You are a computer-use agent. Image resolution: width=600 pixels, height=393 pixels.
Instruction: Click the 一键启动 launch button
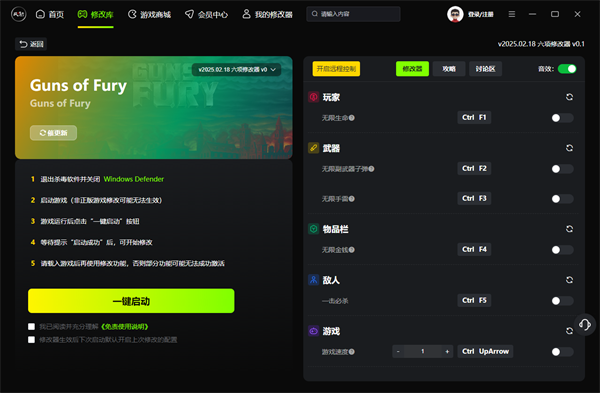tap(131, 301)
